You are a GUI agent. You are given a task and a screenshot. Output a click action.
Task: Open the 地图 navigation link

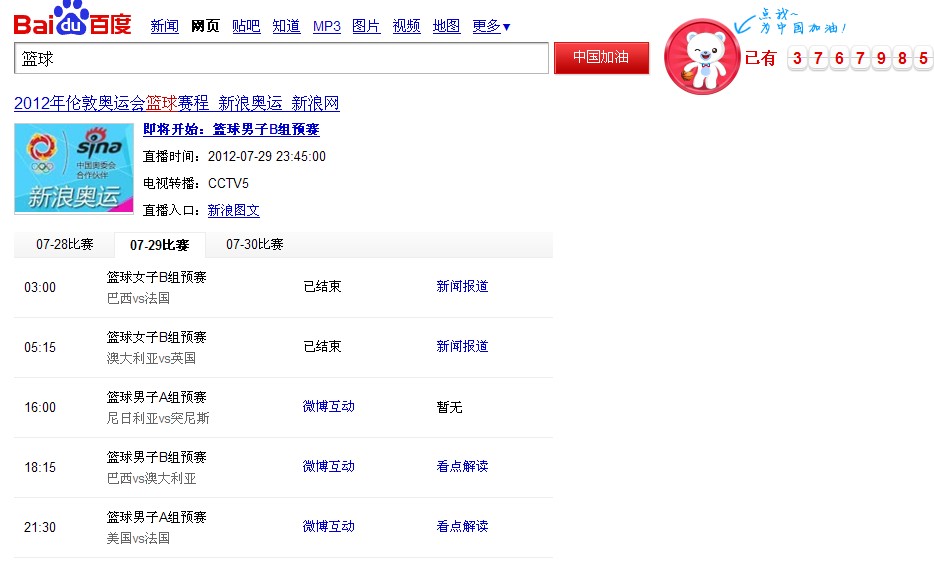[x=446, y=27]
